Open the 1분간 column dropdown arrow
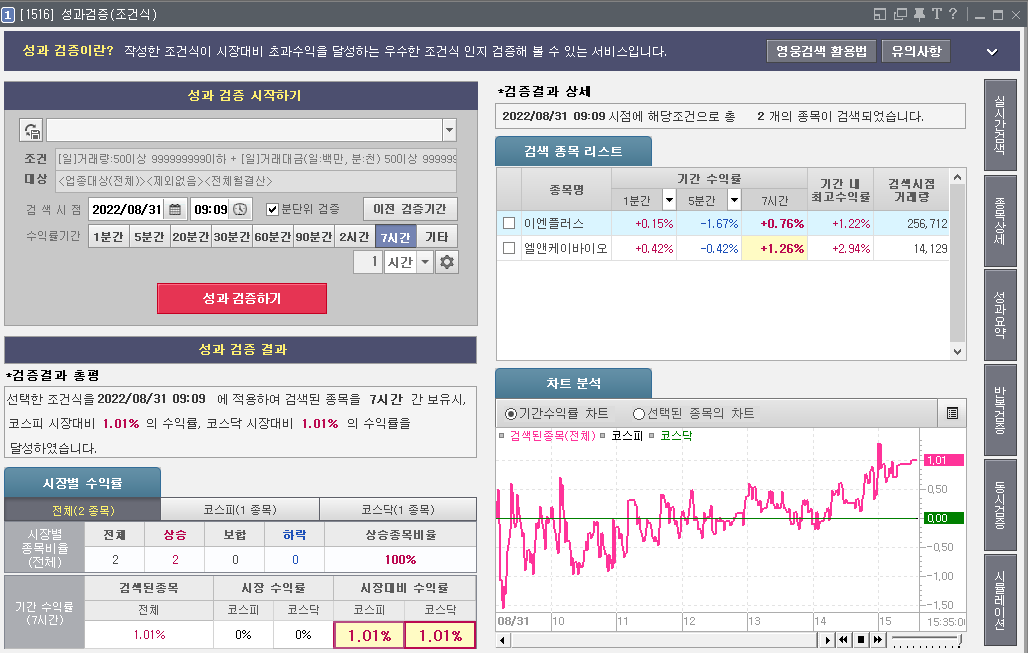This screenshot has height=653, width=1028. click(669, 200)
